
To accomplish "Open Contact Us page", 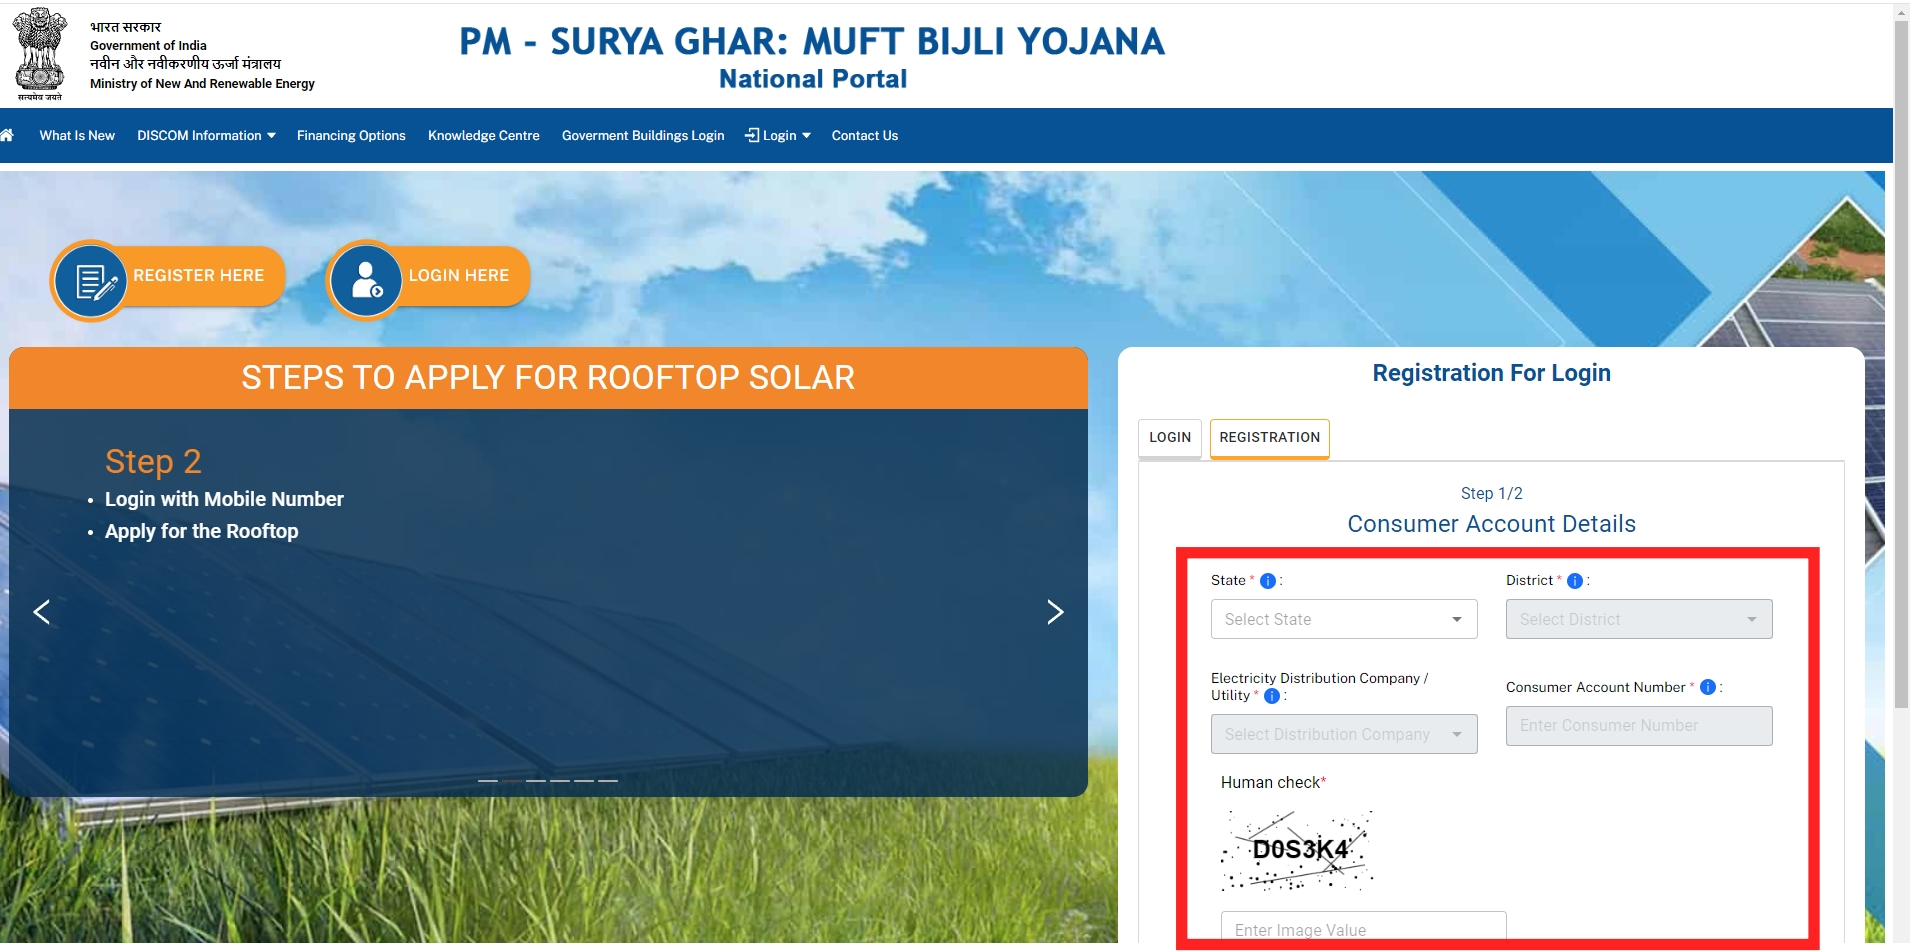I will [x=865, y=136].
